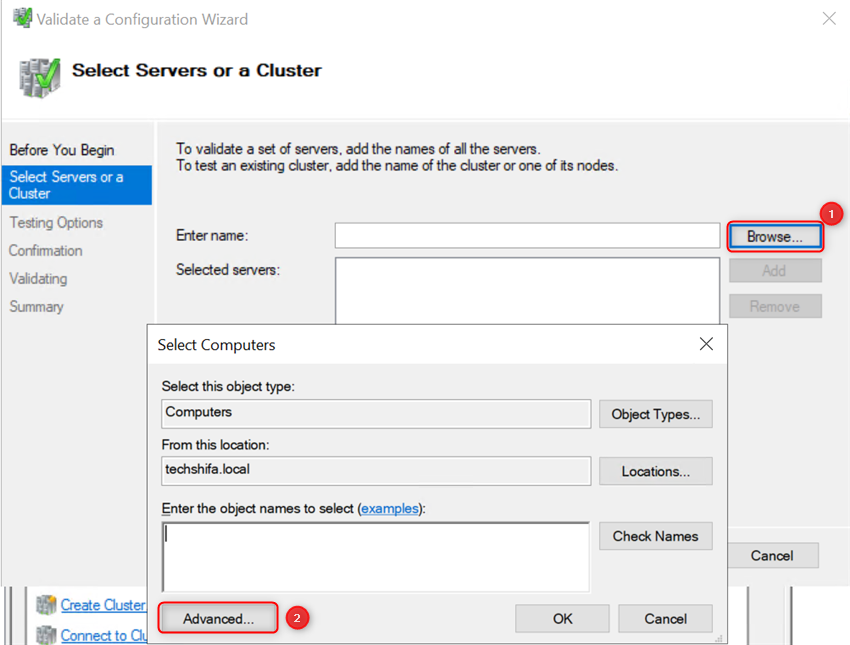Viewport: 850px width, 645px height.
Task: Click the Locations button
Action: [x=655, y=471]
